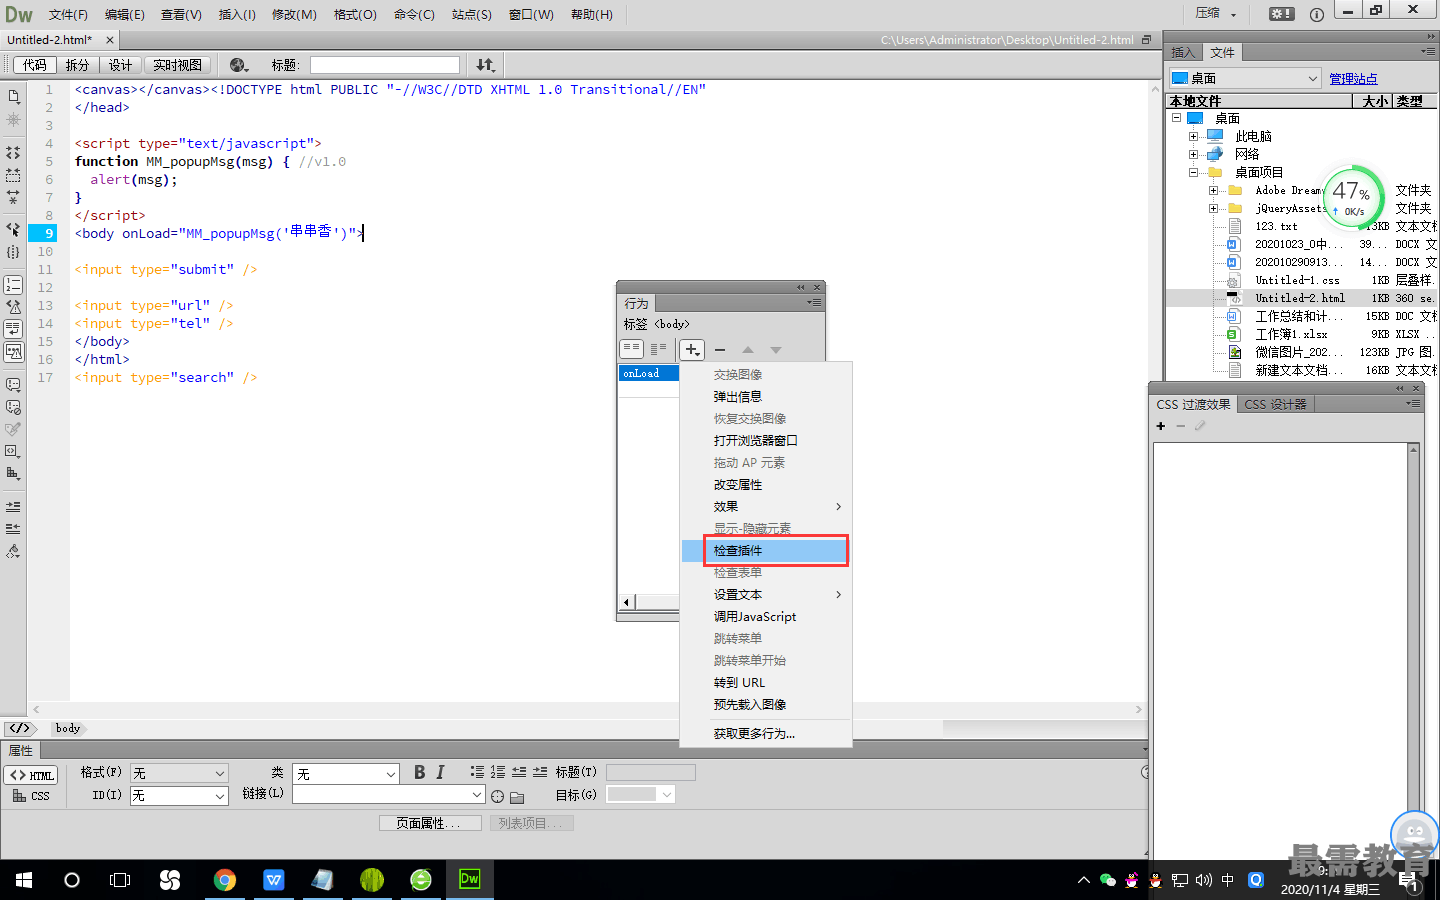Select 工作簿1.xlsx in file list

point(1291,334)
